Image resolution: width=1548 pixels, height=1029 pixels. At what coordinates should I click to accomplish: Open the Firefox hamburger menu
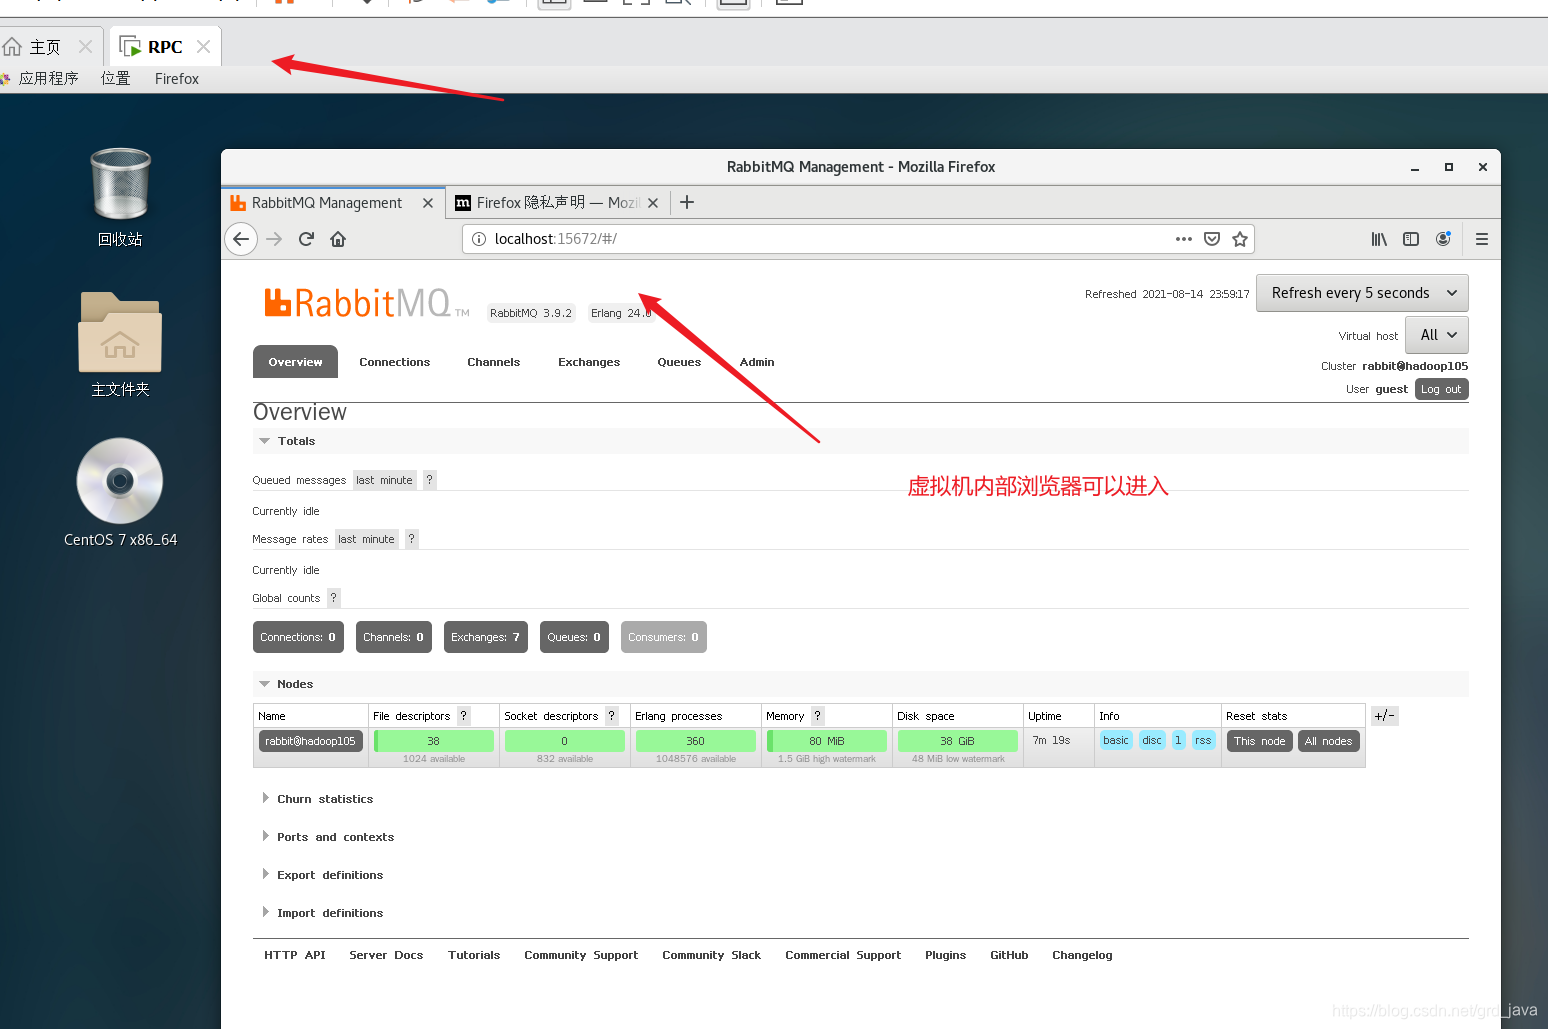tap(1482, 239)
